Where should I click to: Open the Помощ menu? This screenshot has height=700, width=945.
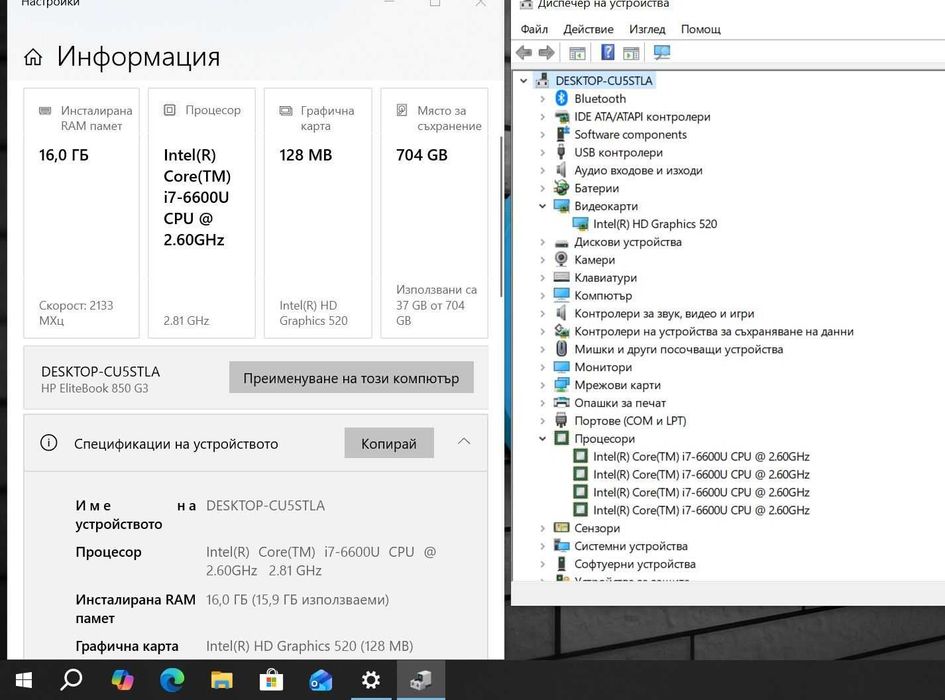pos(700,29)
